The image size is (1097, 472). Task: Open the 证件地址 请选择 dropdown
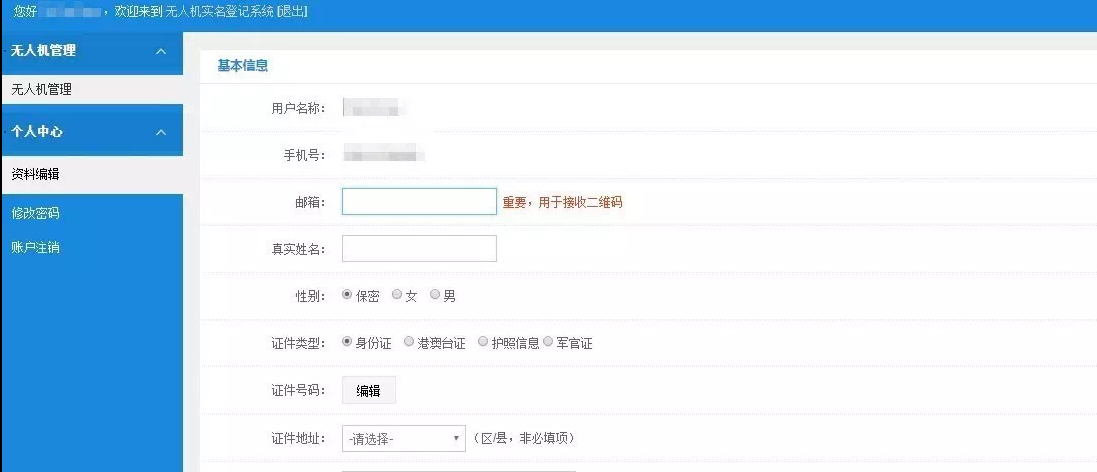404,439
